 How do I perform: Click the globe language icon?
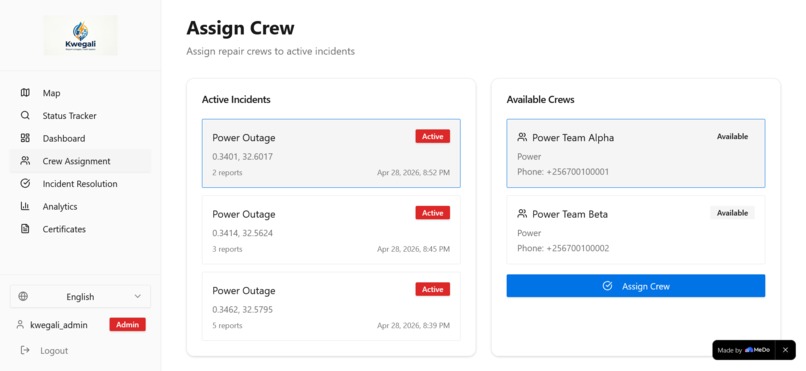point(23,296)
